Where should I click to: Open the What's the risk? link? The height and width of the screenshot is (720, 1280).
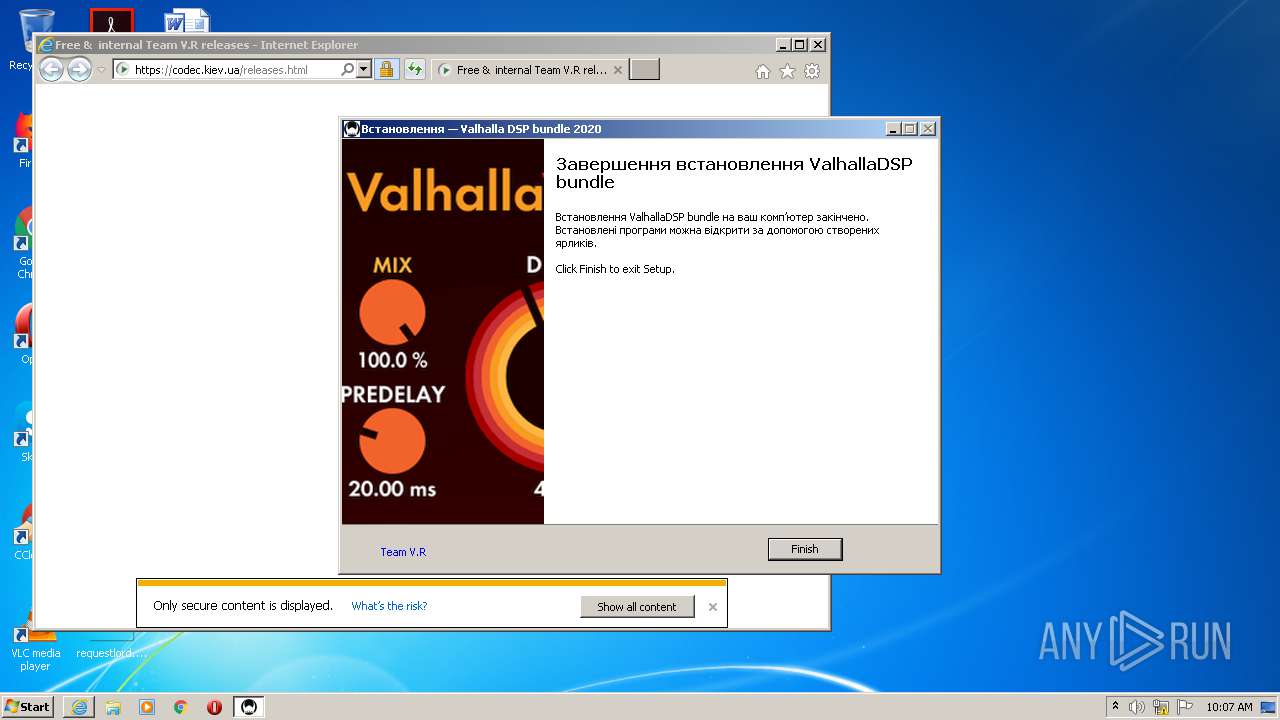pos(389,606)
